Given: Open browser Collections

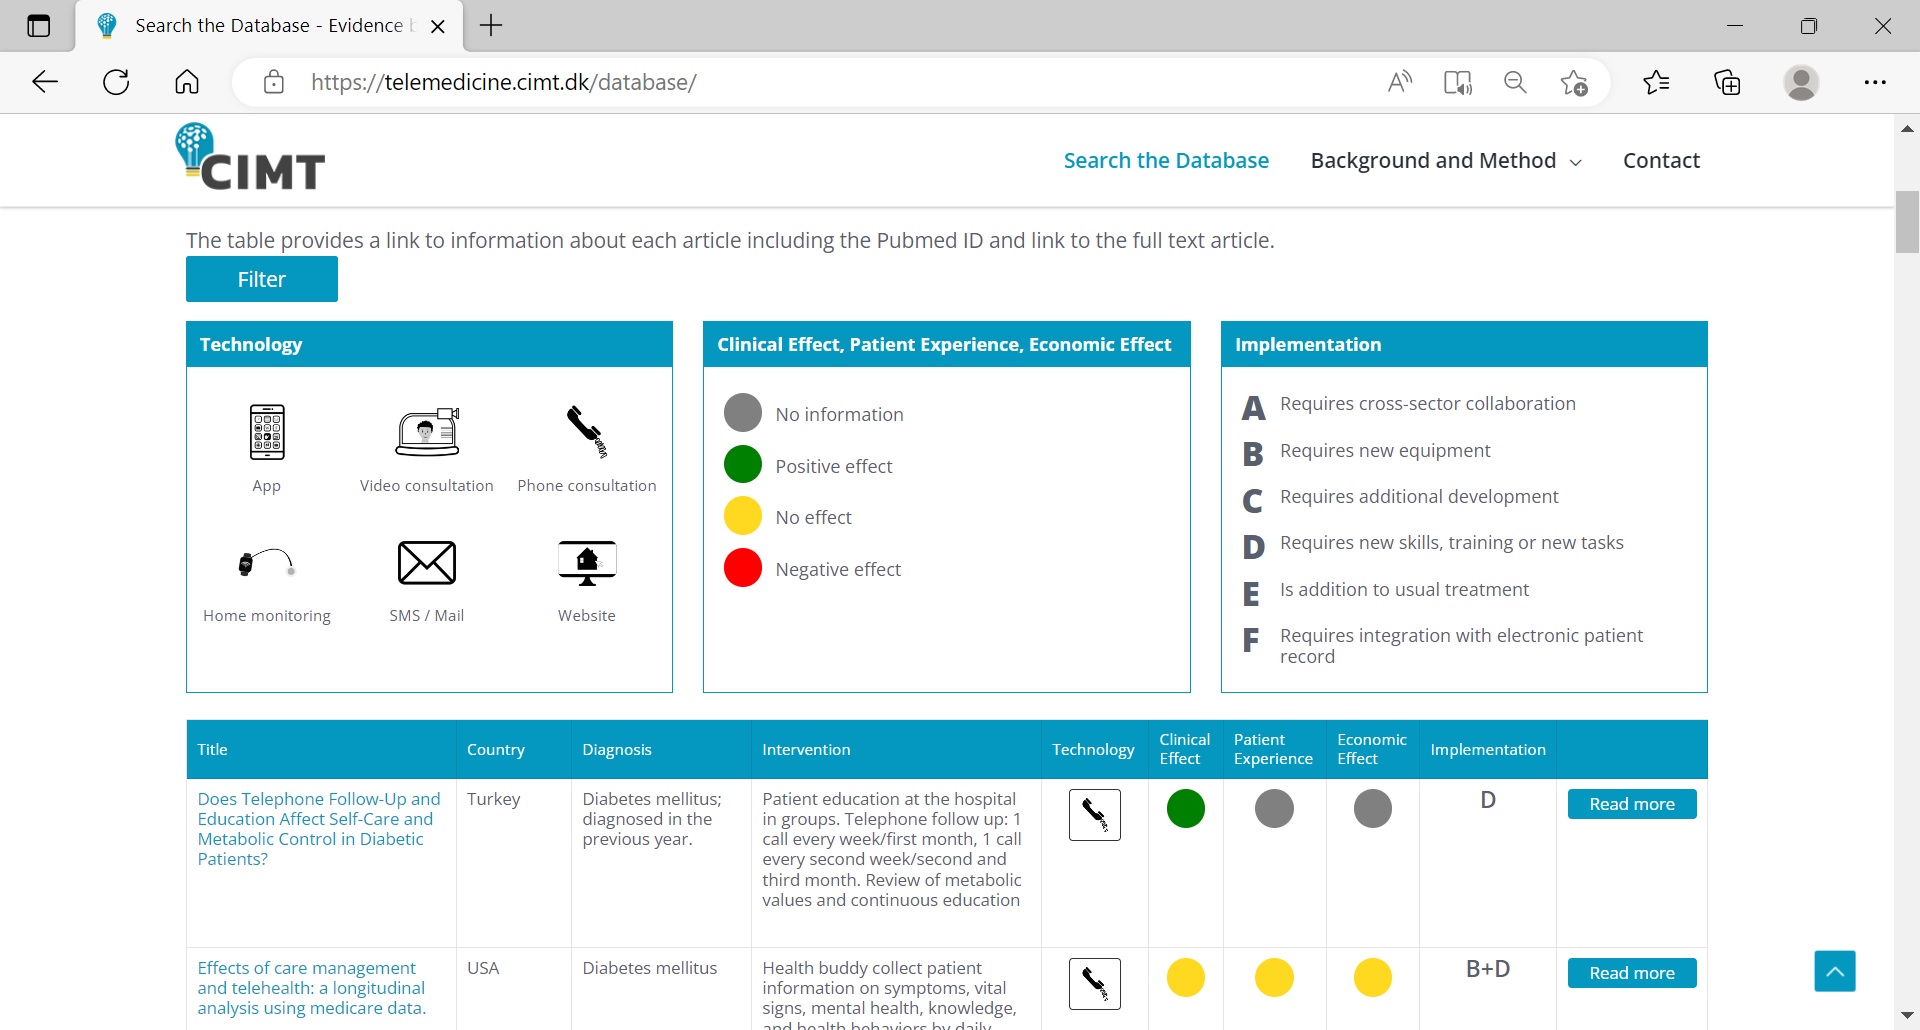Looking at the screenshot, I should tap(1728, 82).
